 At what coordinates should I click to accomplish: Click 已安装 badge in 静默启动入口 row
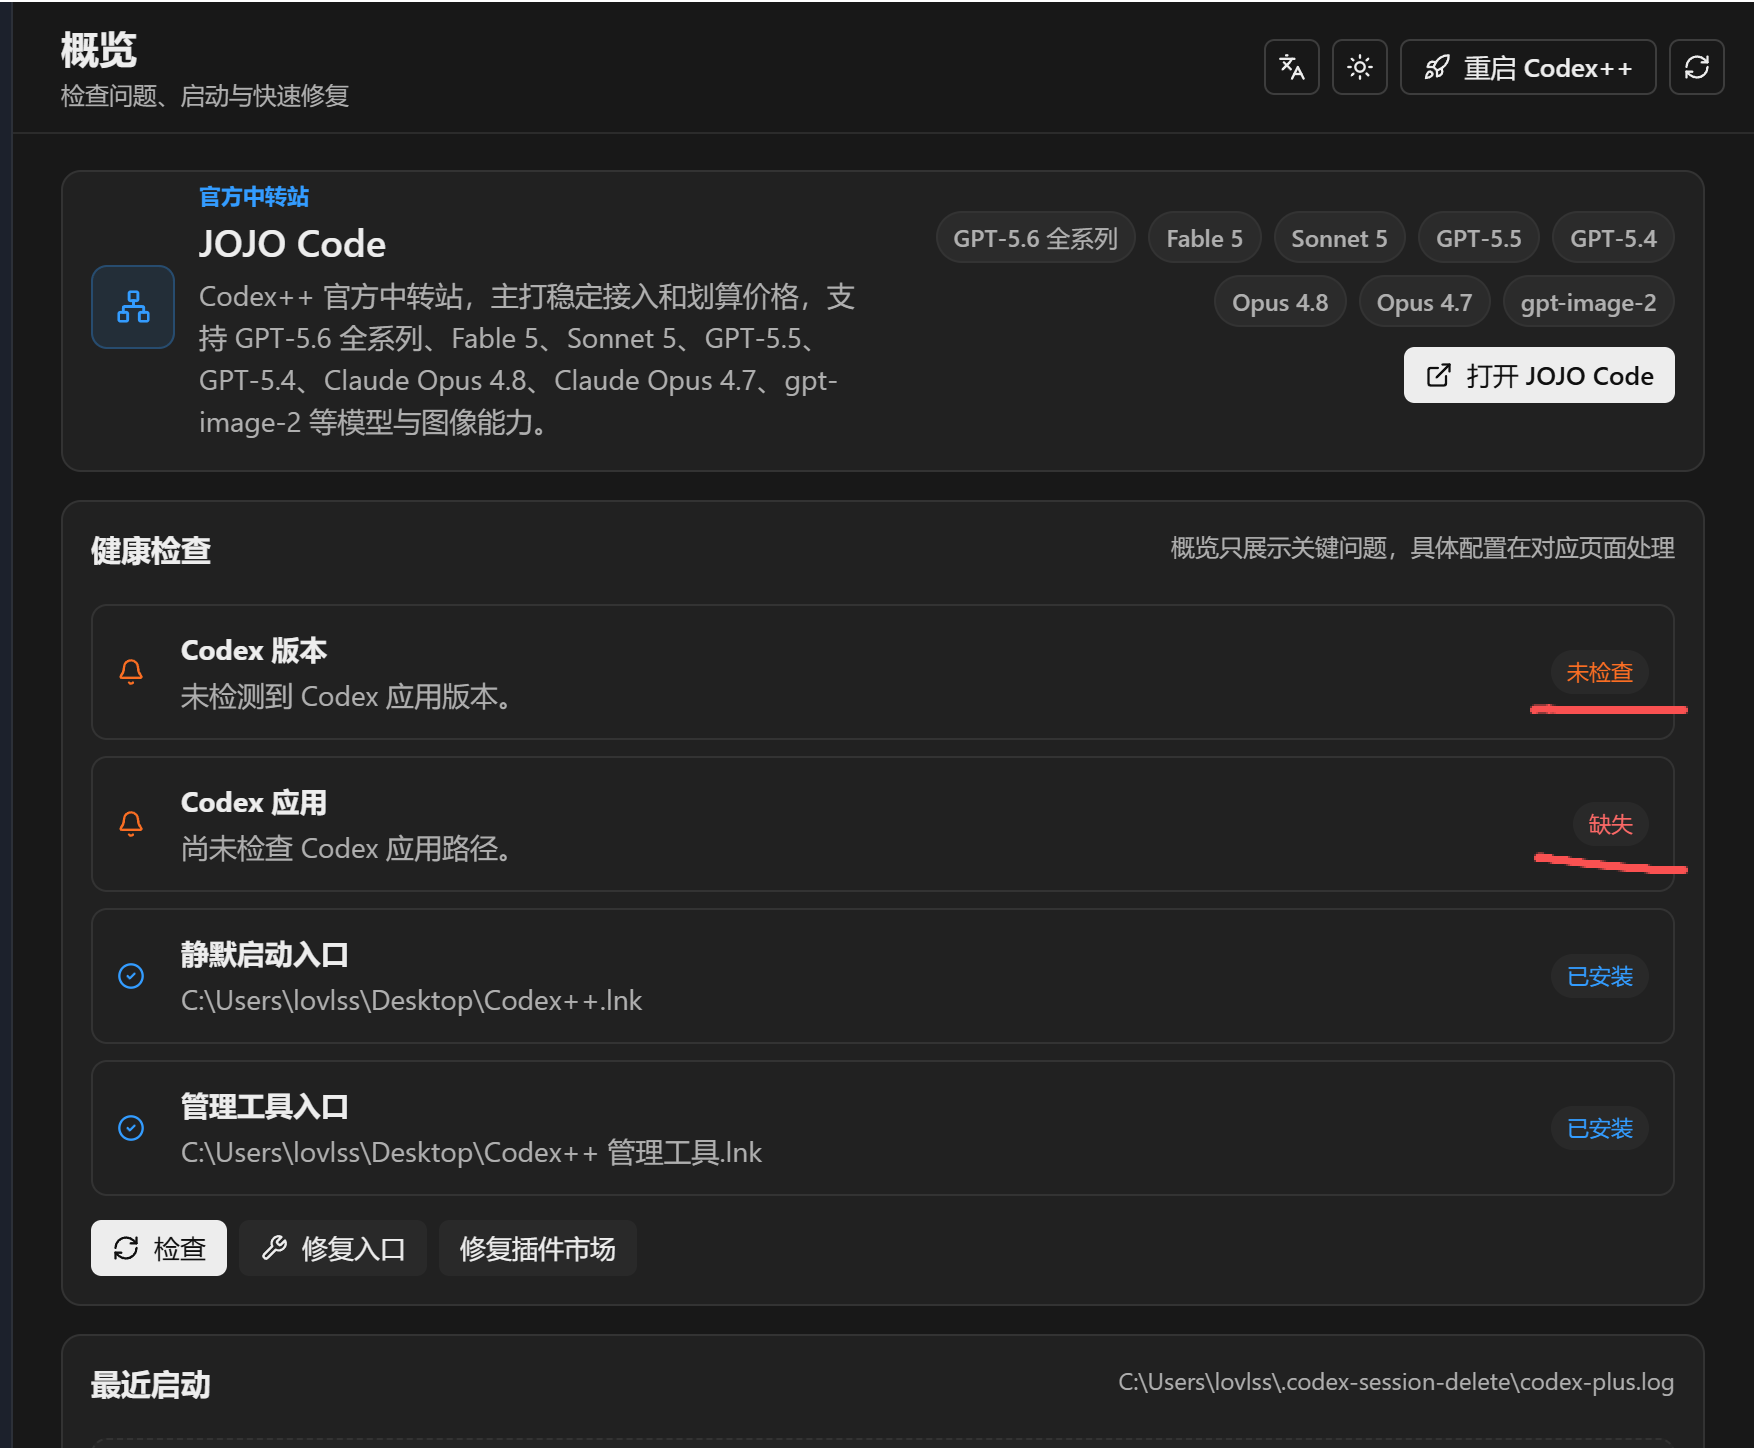coord(1599,976)
